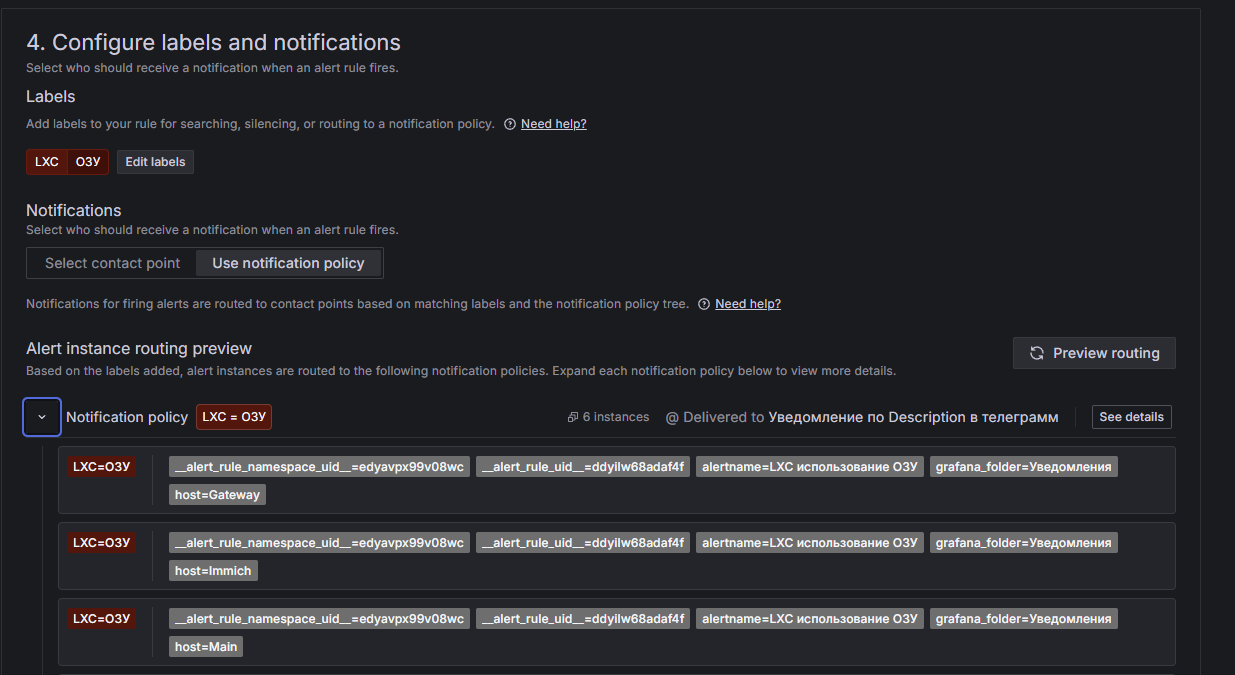Open the Need help link under Labels
The width and height of the screenshot is (1235, 675).
pos(553,124)
